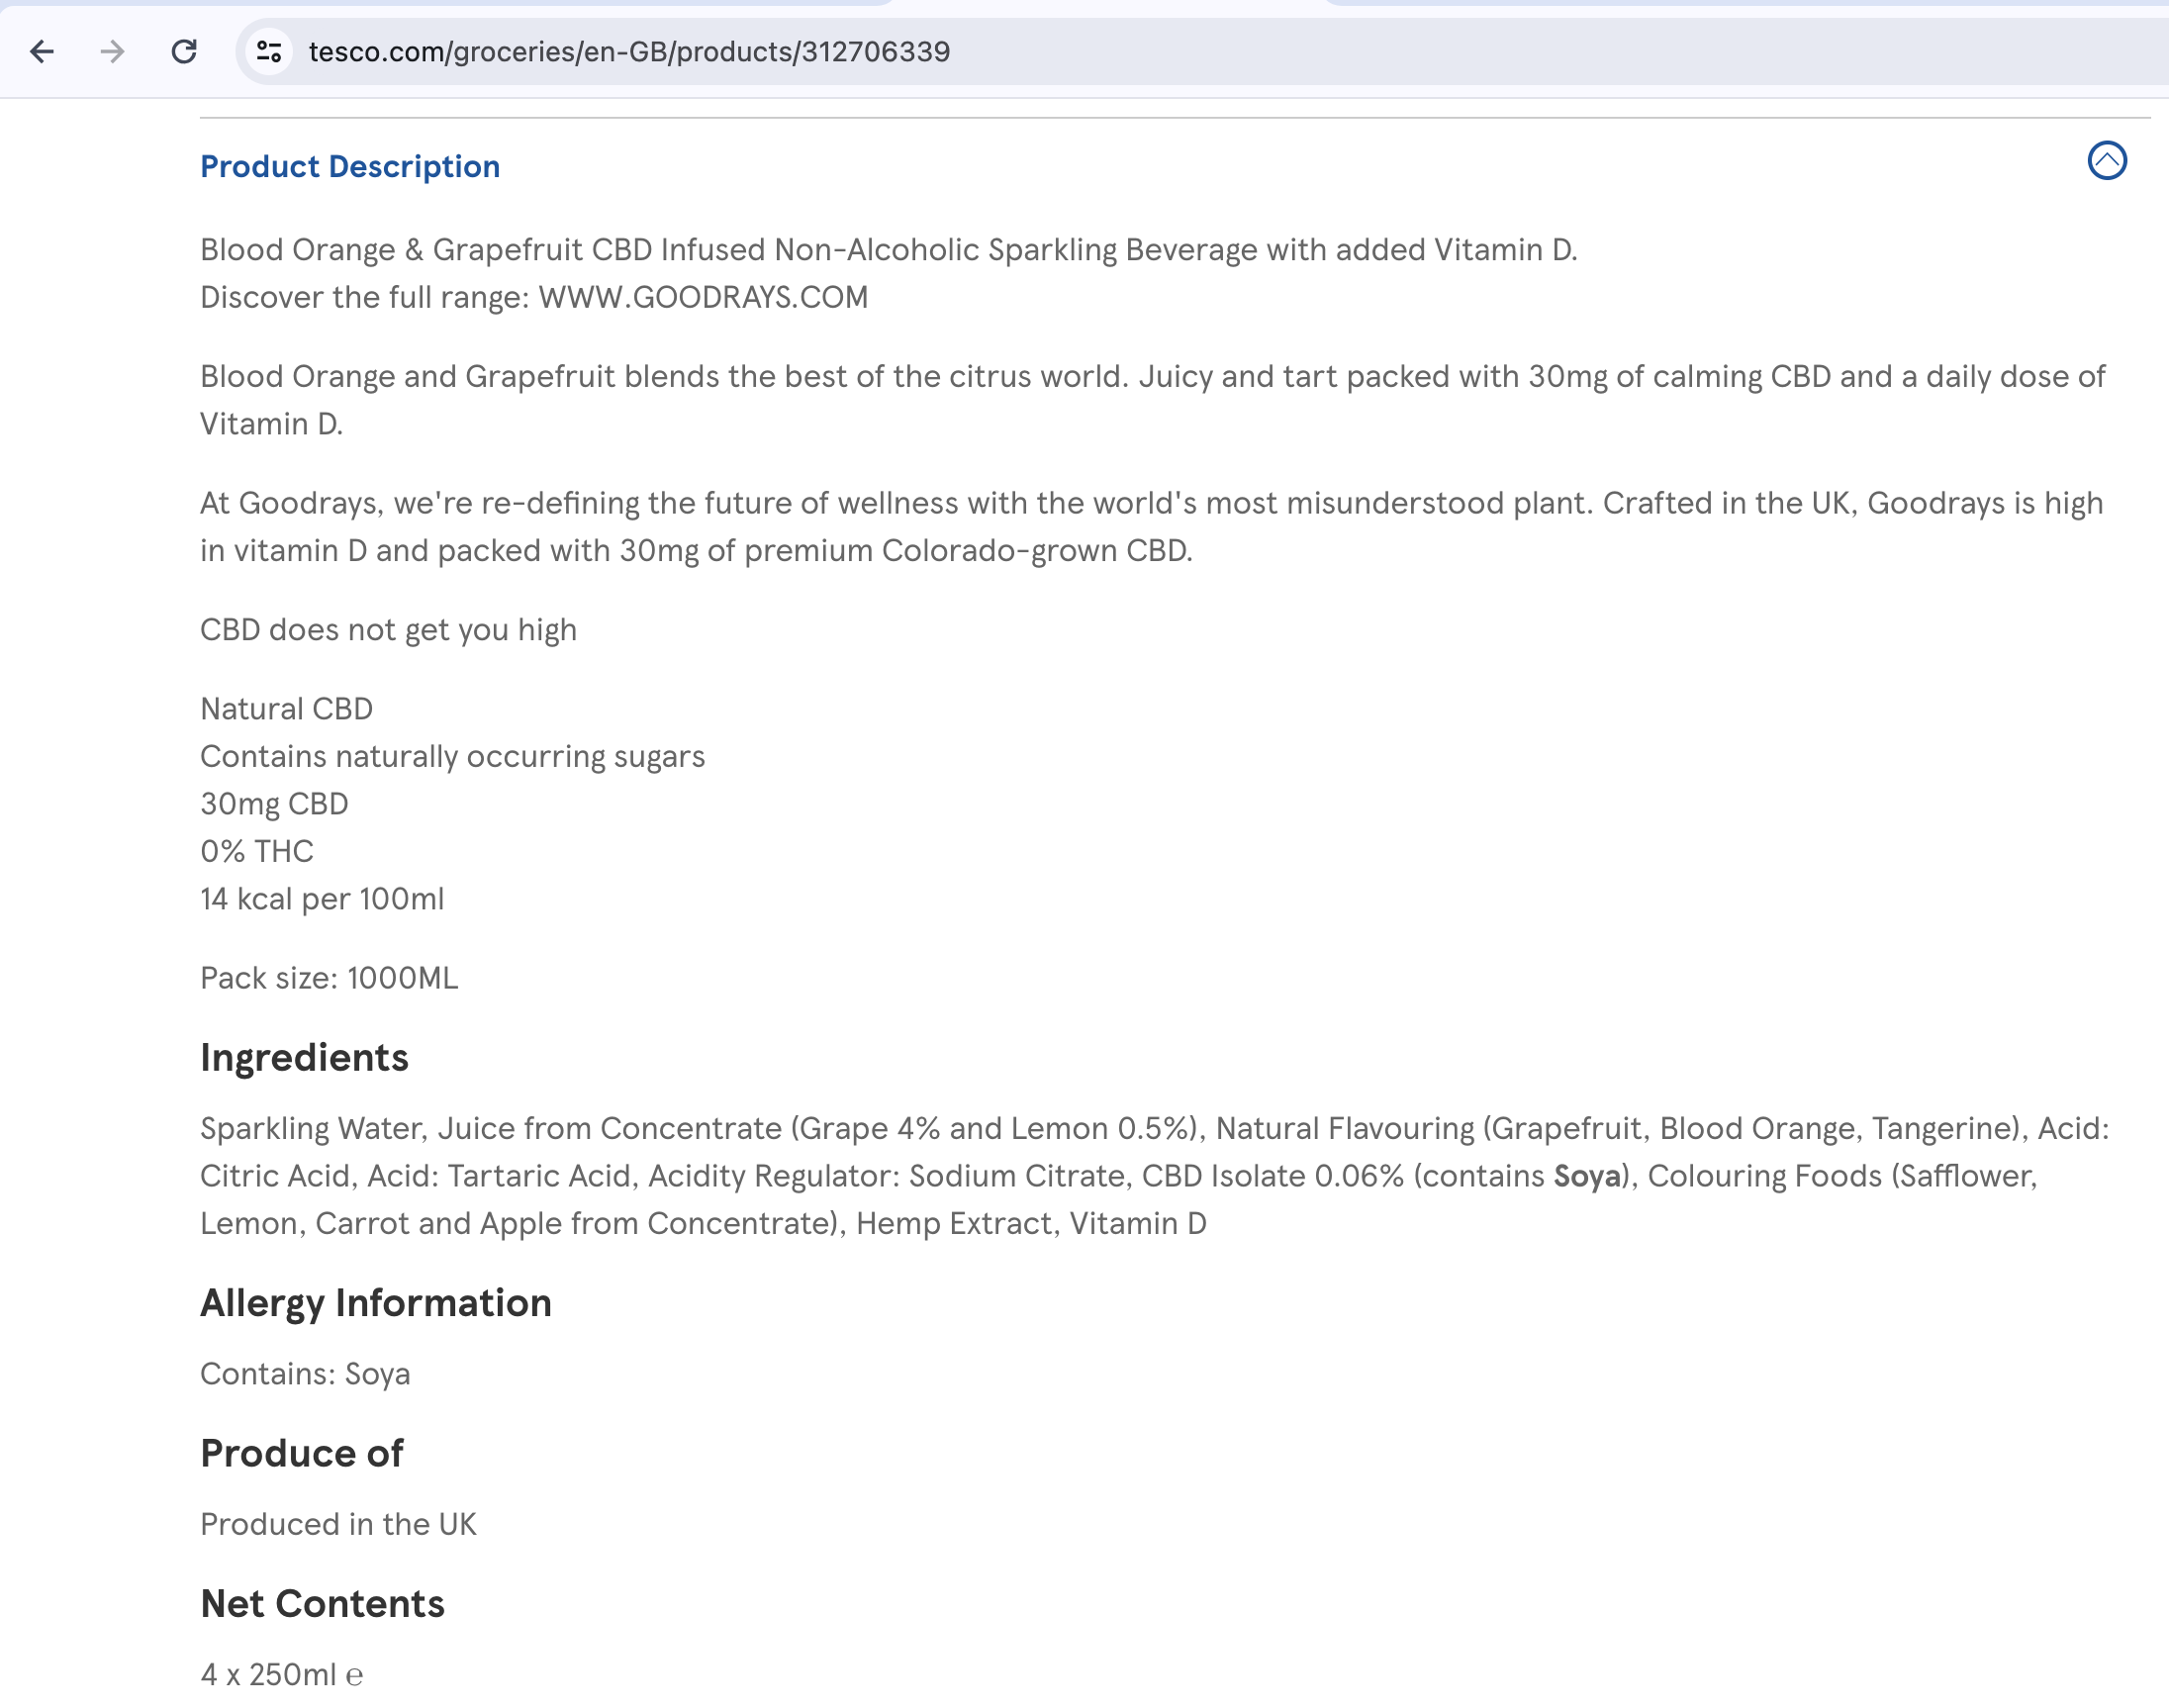This screenshot has height=1708, width=2169.
Task: Click the WWW.GOODRAYS.COM text
Action: coord(703,298)
